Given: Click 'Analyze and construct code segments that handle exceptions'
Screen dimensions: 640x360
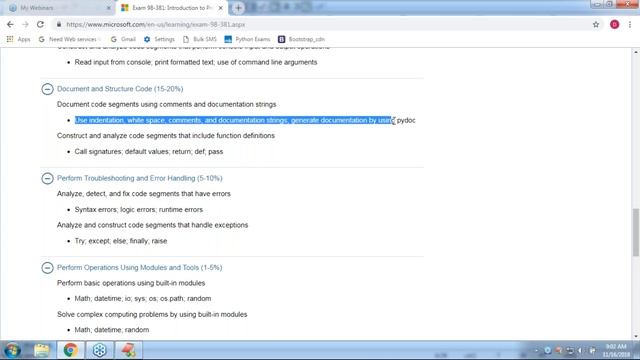Looking at the screenshot, I should (152, 225).
